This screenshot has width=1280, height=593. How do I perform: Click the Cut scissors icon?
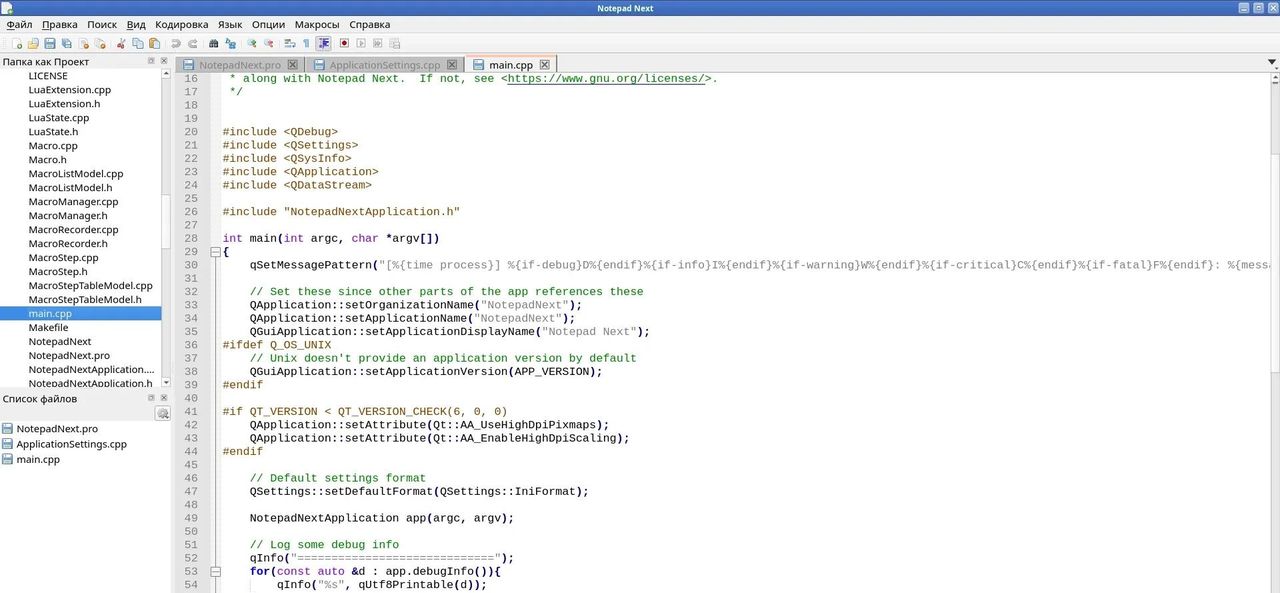pos(122,44)
